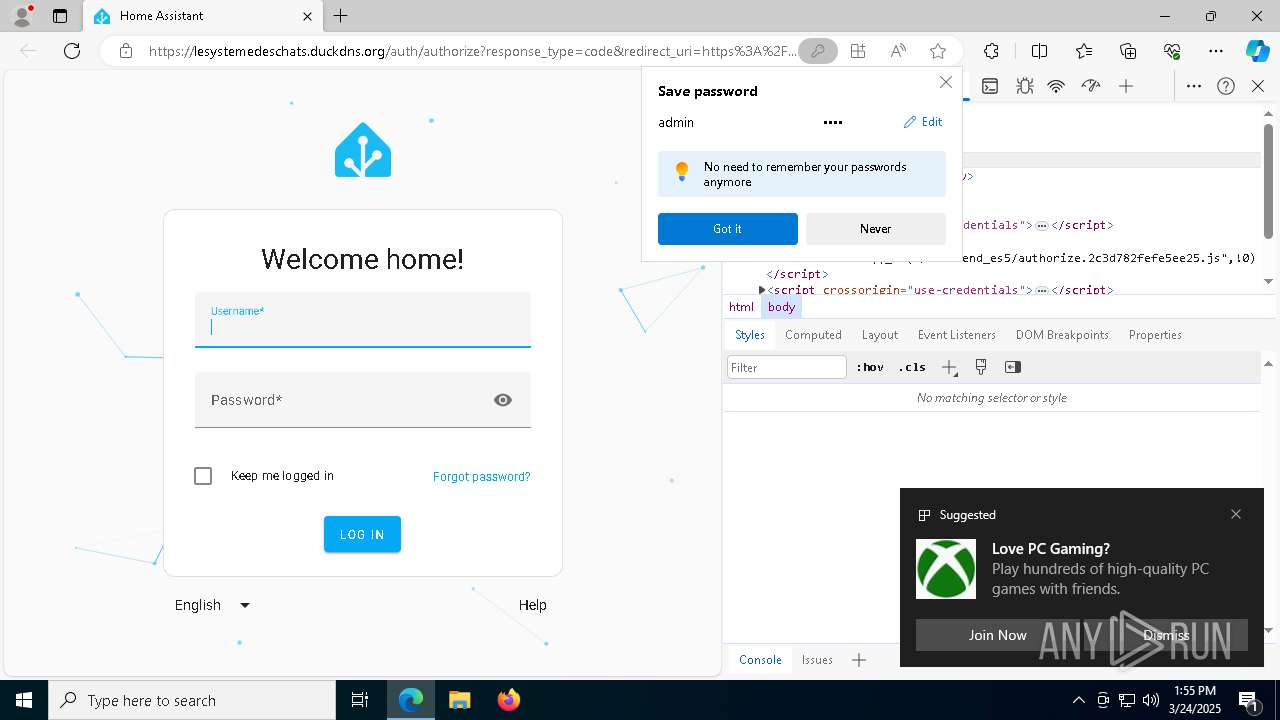The height and width of the screenshot is (720, 1280).
Task: Click the Read aloud icon
Action: [898, 51]
